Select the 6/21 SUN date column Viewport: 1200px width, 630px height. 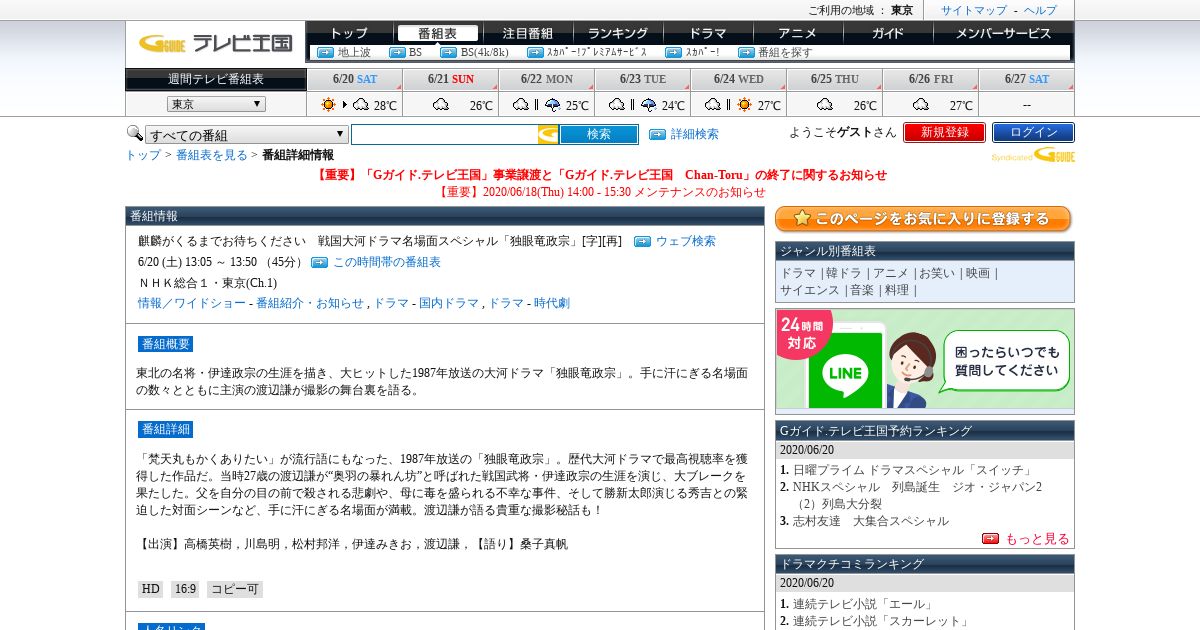[450, 79]
